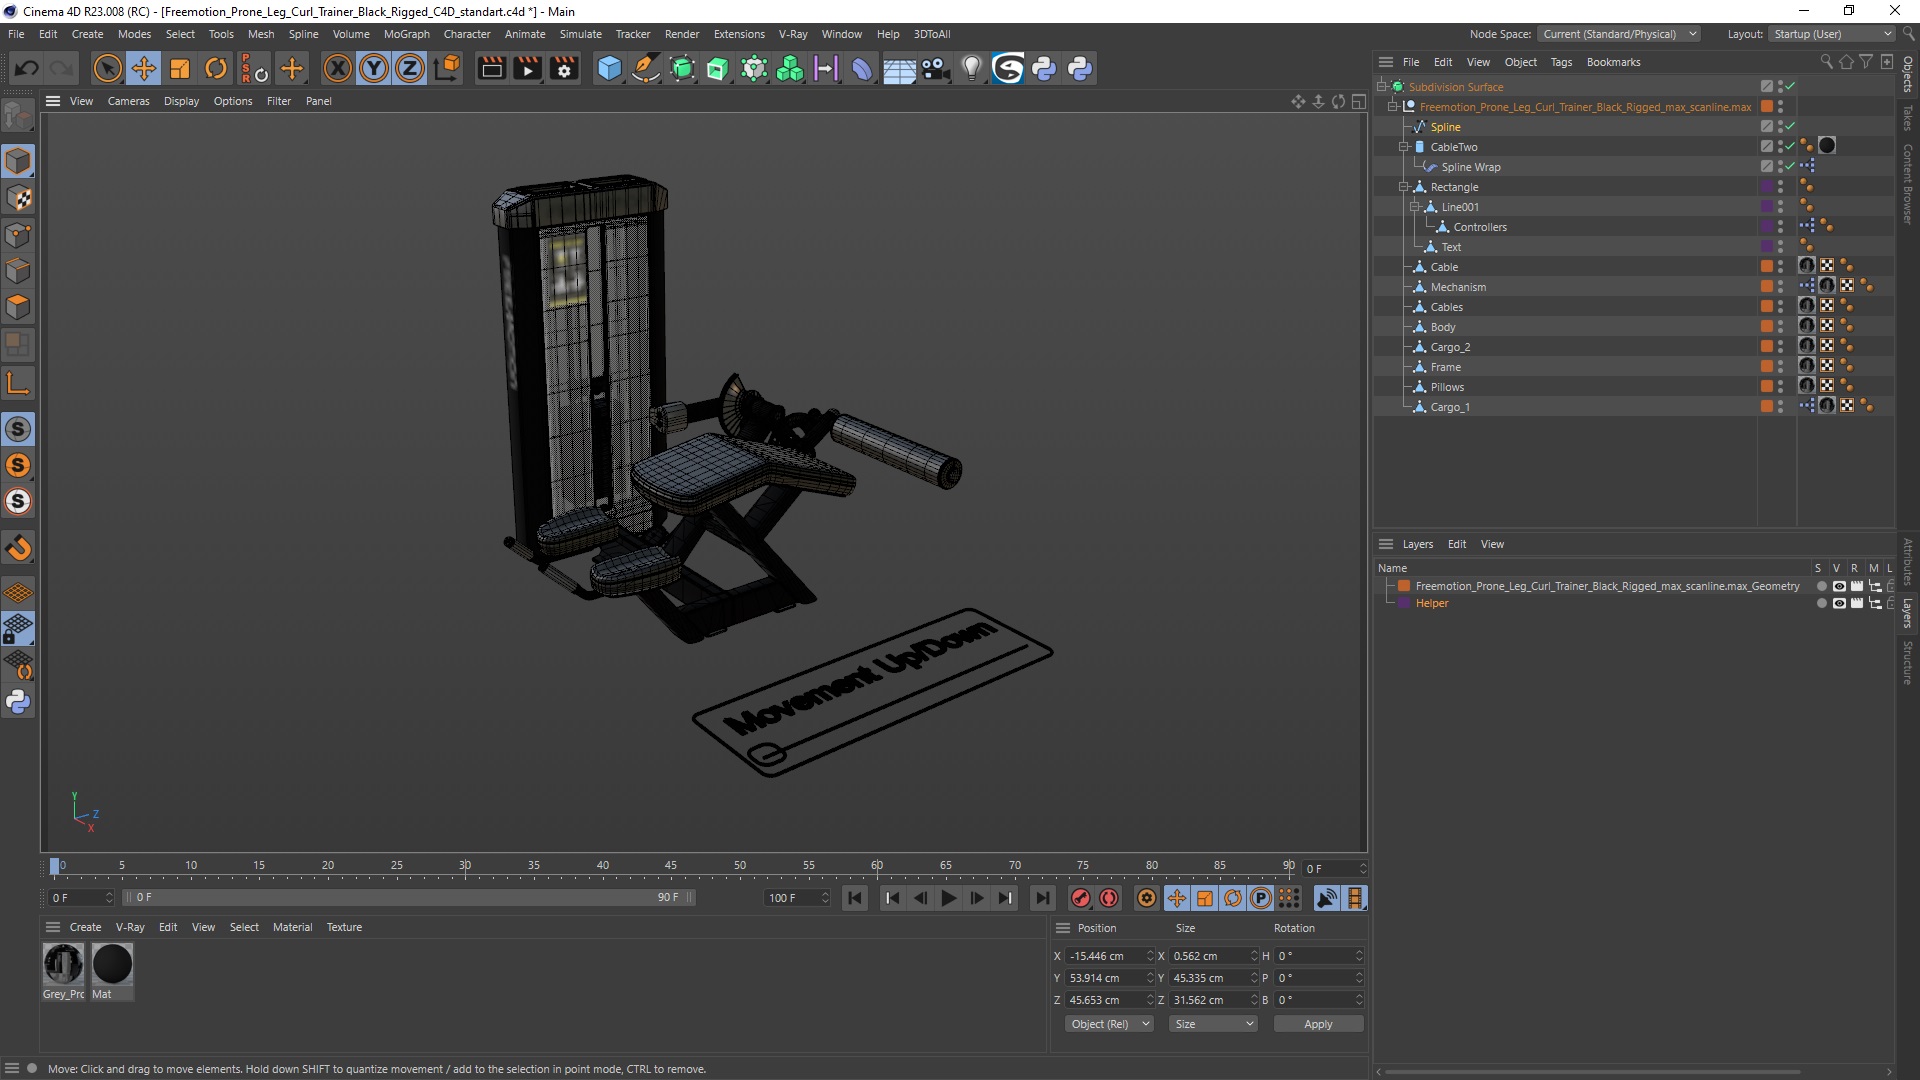Click the Grey_Prc material thumbnail
The width and height of the screenshot is (1920, 1080).
63,964
